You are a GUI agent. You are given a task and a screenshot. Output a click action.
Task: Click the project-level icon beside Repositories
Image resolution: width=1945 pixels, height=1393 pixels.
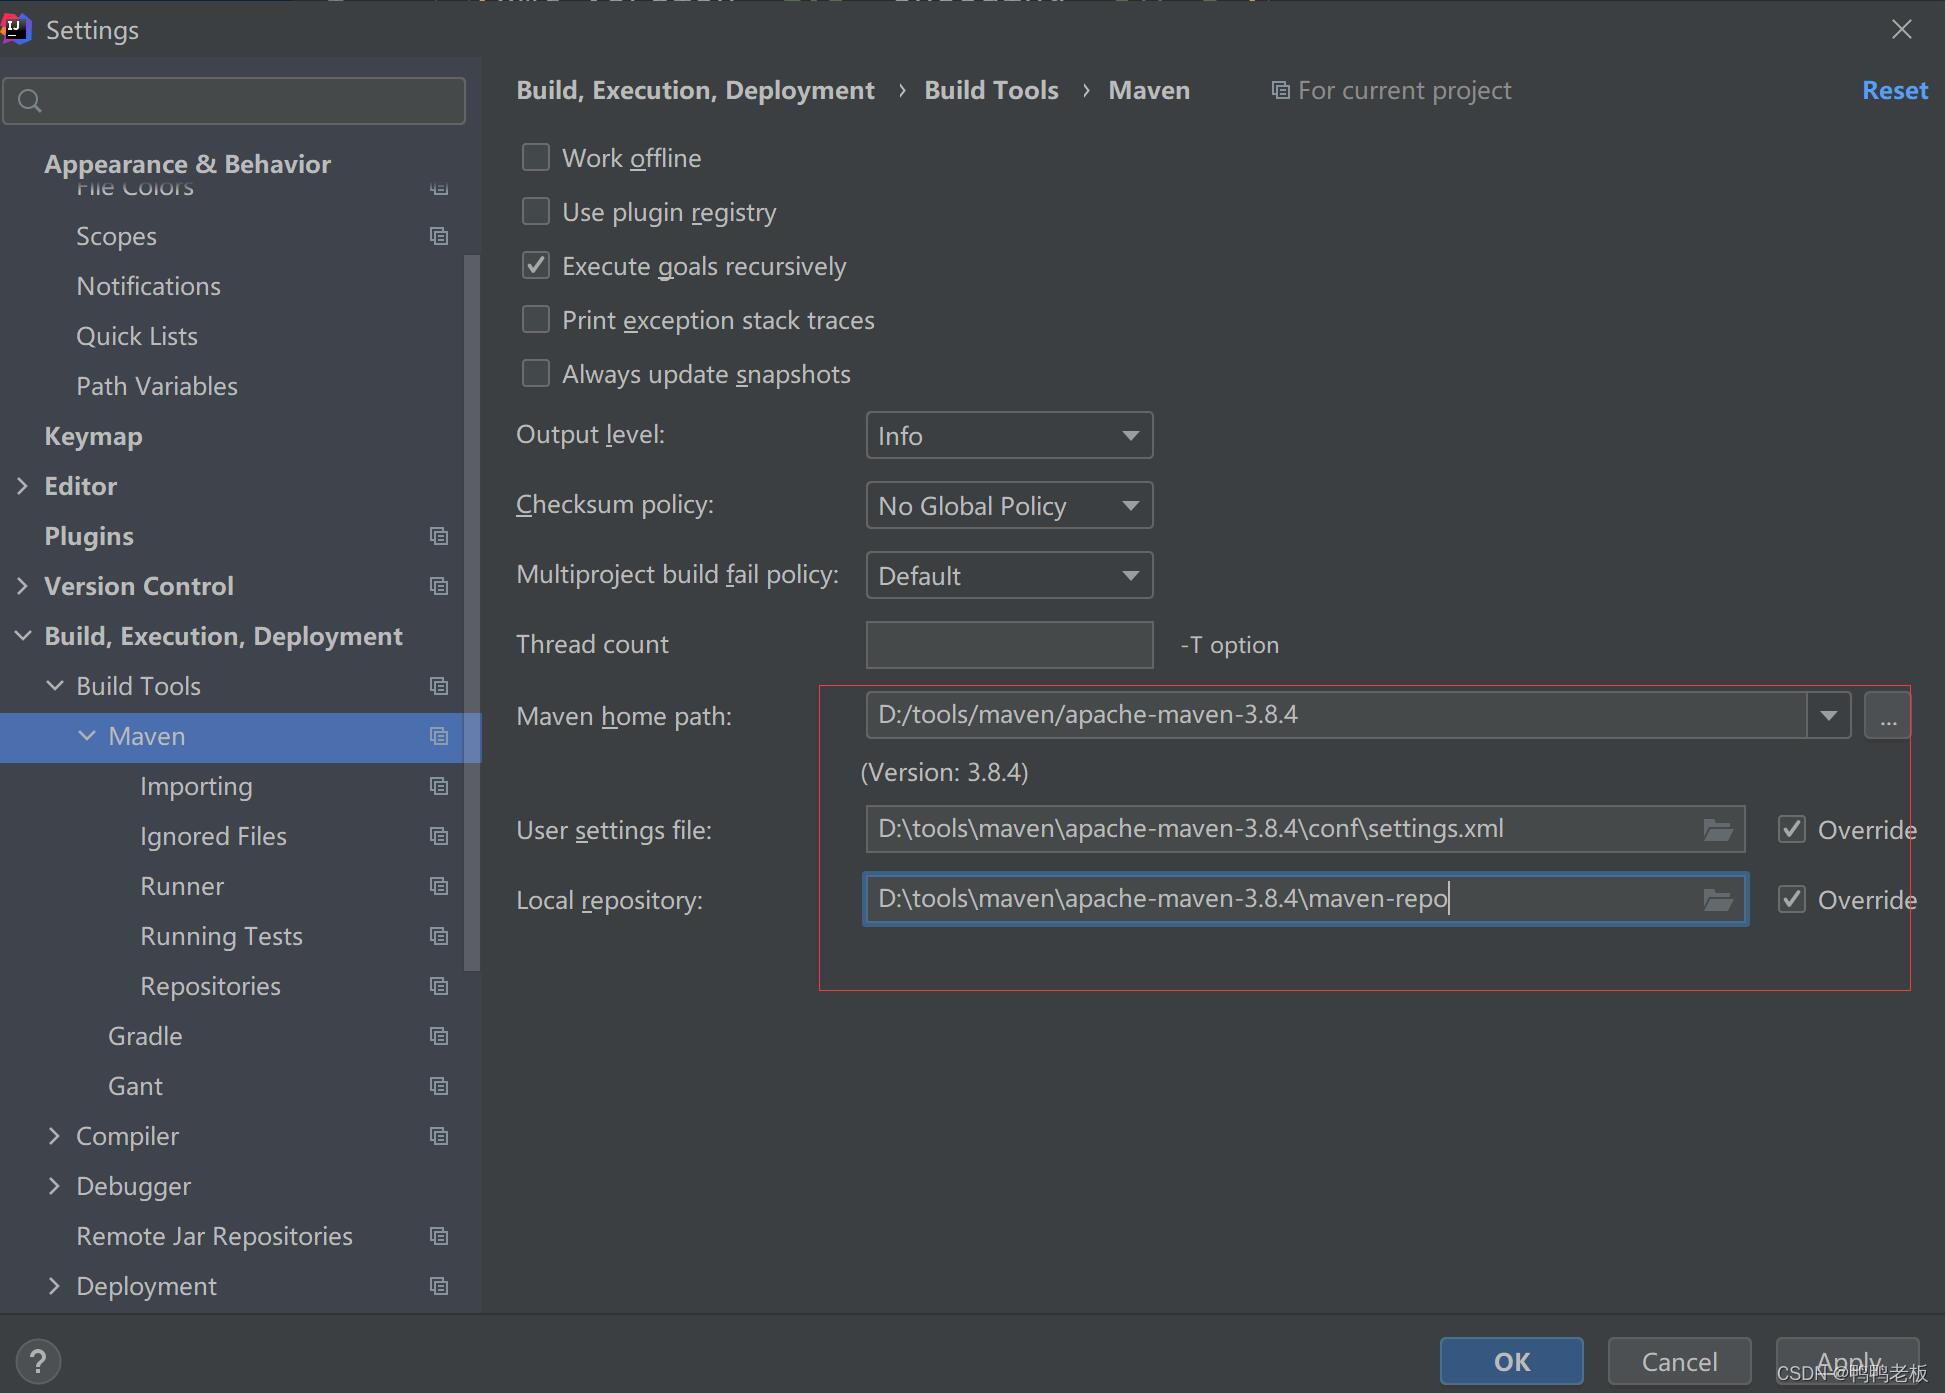click(x=439, y=986)
